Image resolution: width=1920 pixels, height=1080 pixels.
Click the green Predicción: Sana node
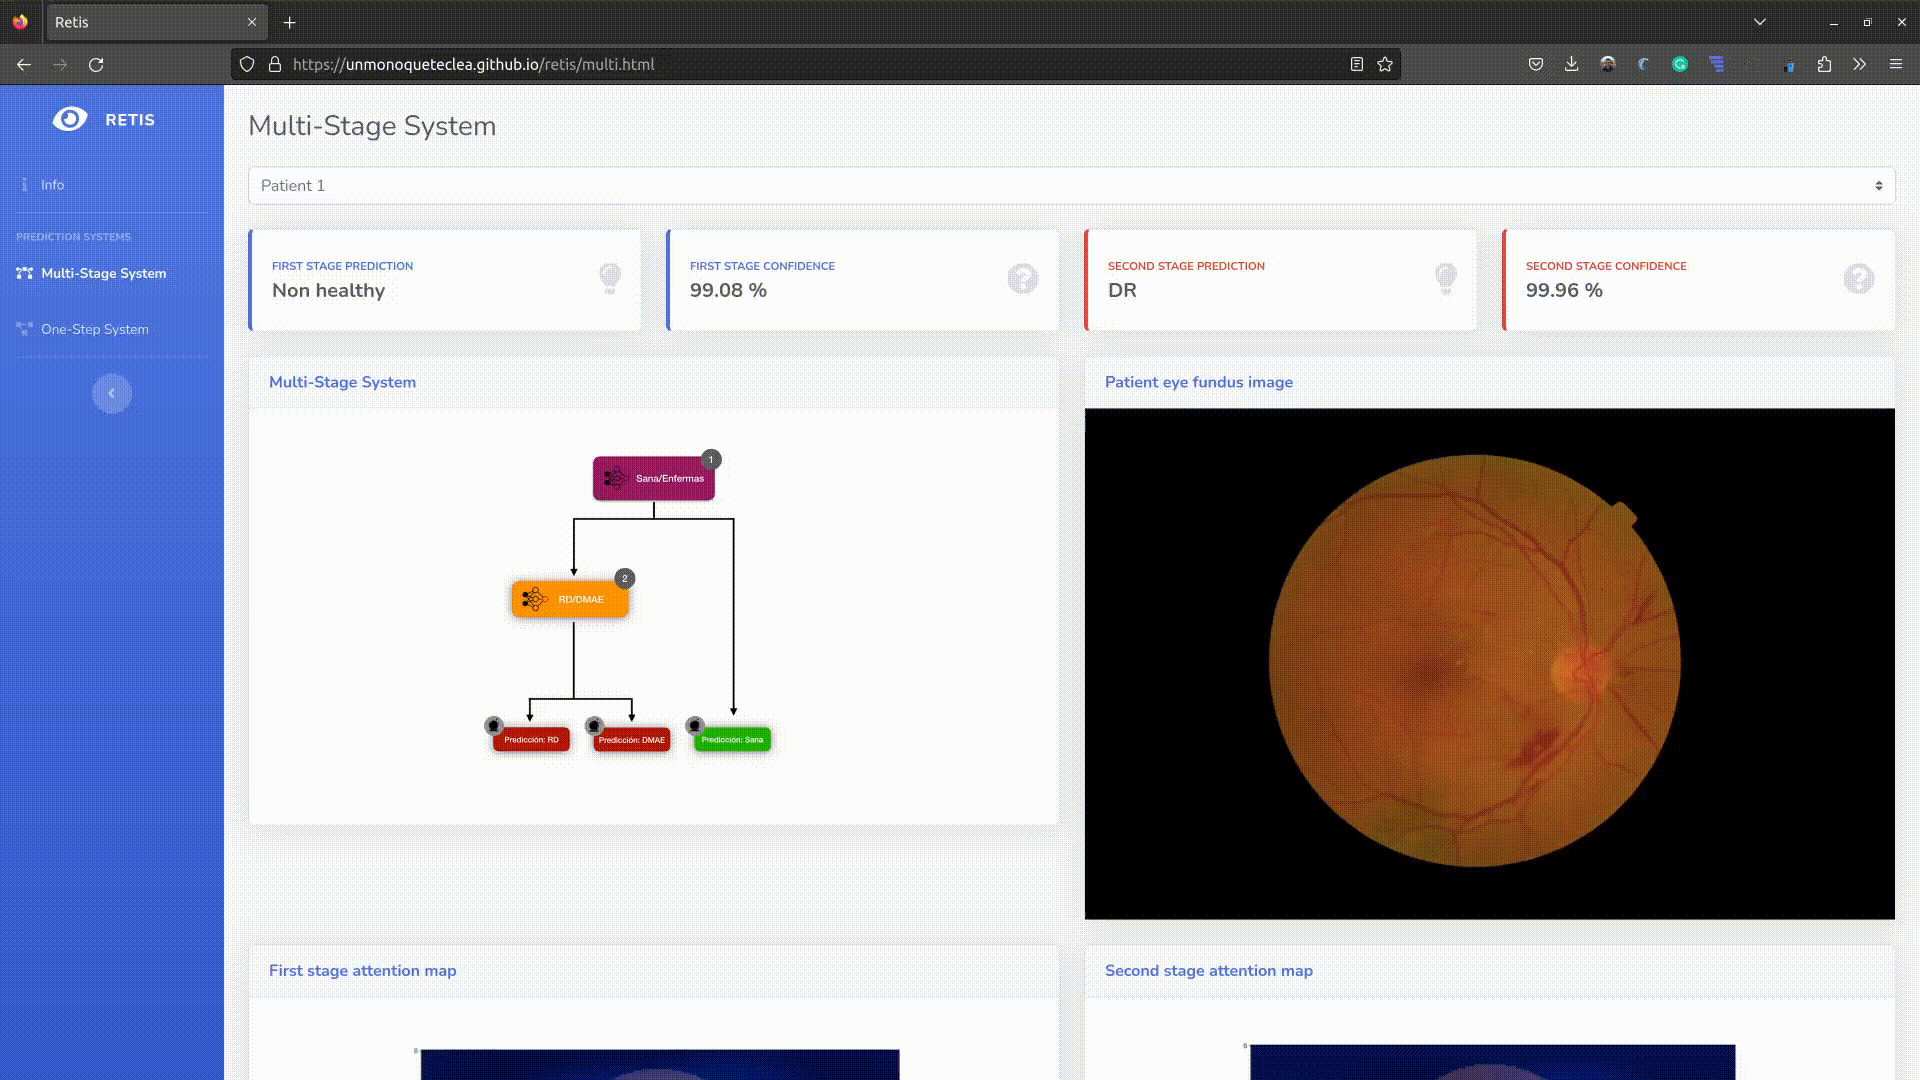tap(732, 740)
